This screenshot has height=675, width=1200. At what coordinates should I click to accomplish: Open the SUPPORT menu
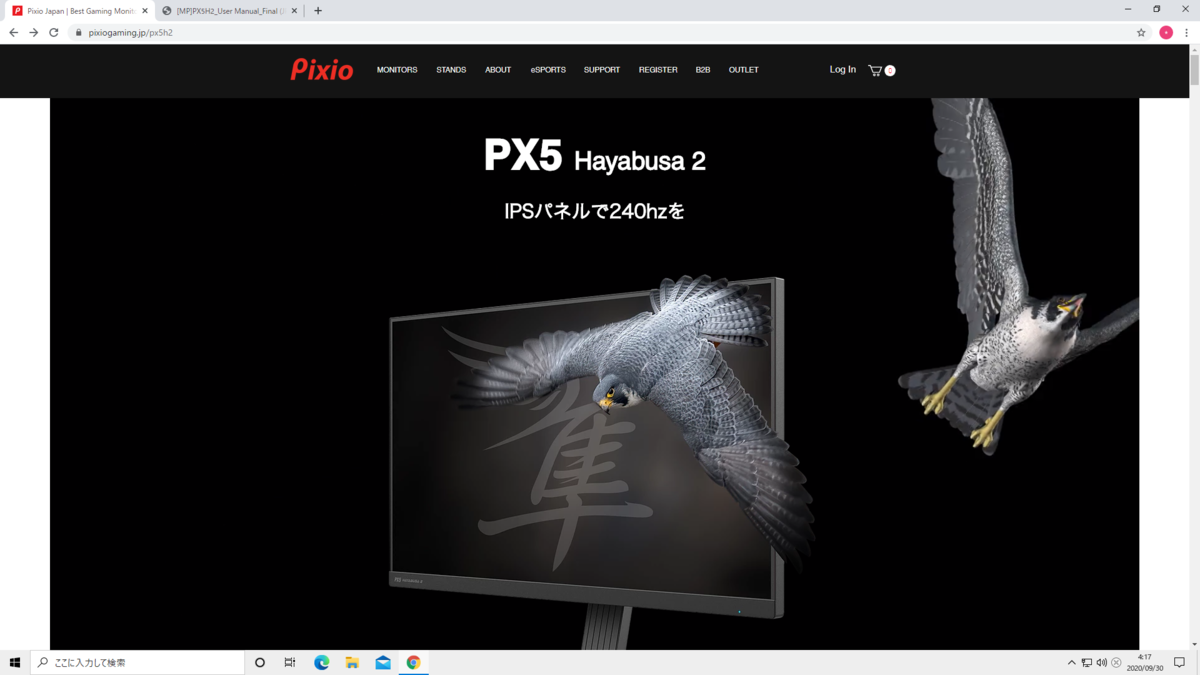602,70
